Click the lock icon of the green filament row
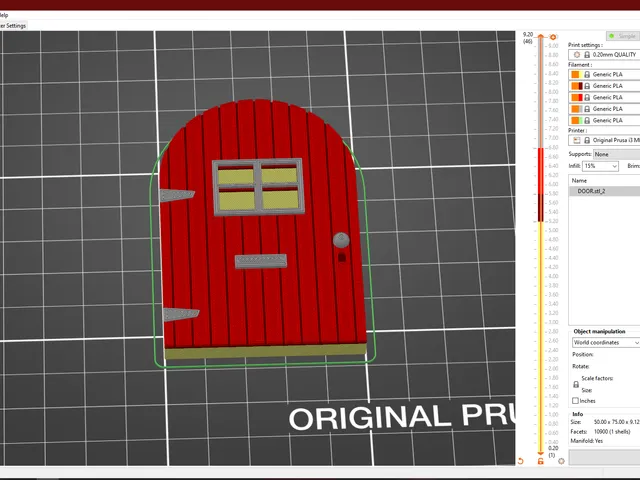 [587, 120]
